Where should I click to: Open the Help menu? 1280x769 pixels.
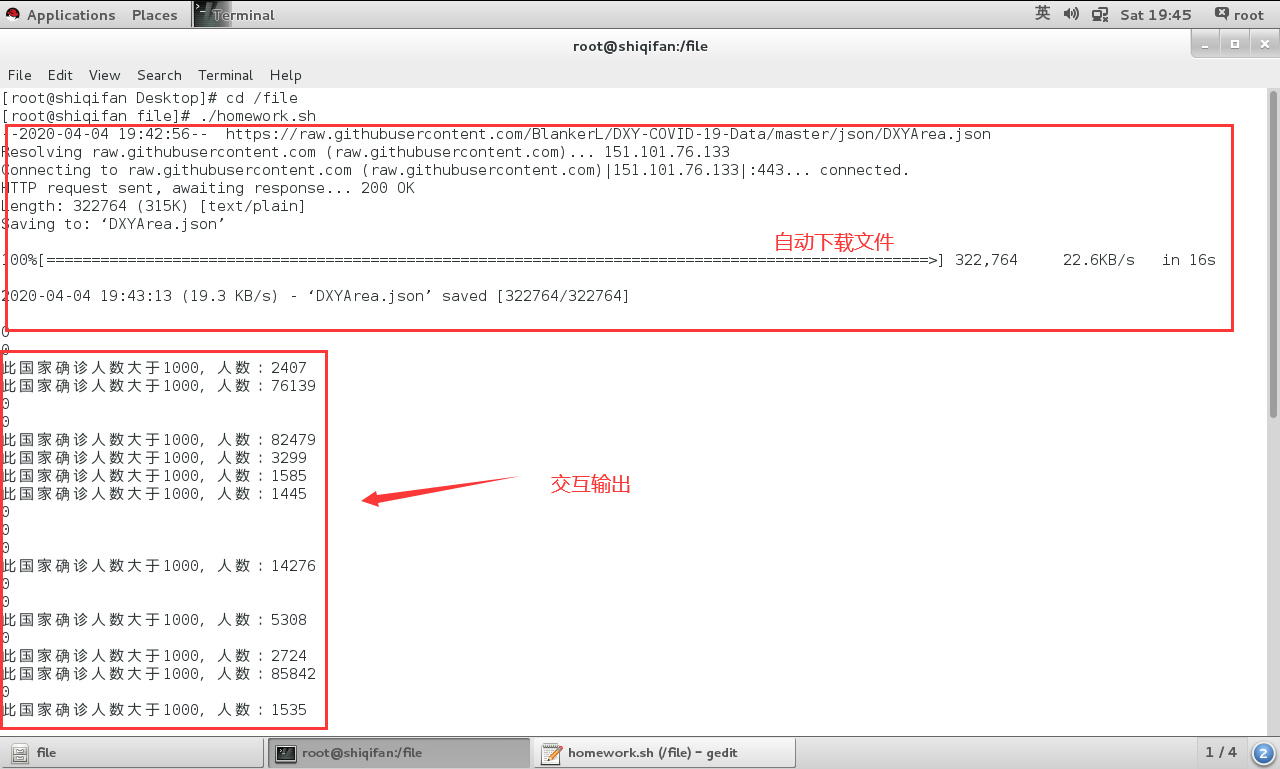point(285,75)
